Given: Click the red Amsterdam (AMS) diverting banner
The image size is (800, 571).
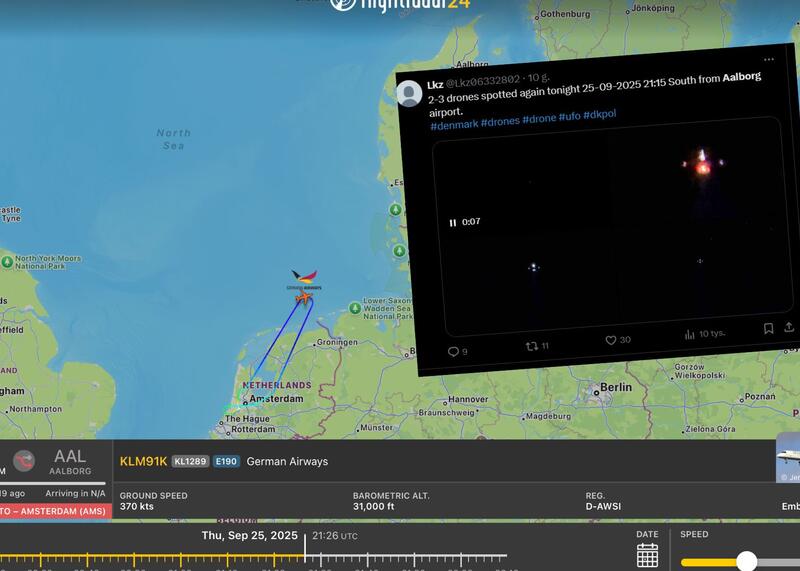Looking at the screenshot, I should [56, 511].
